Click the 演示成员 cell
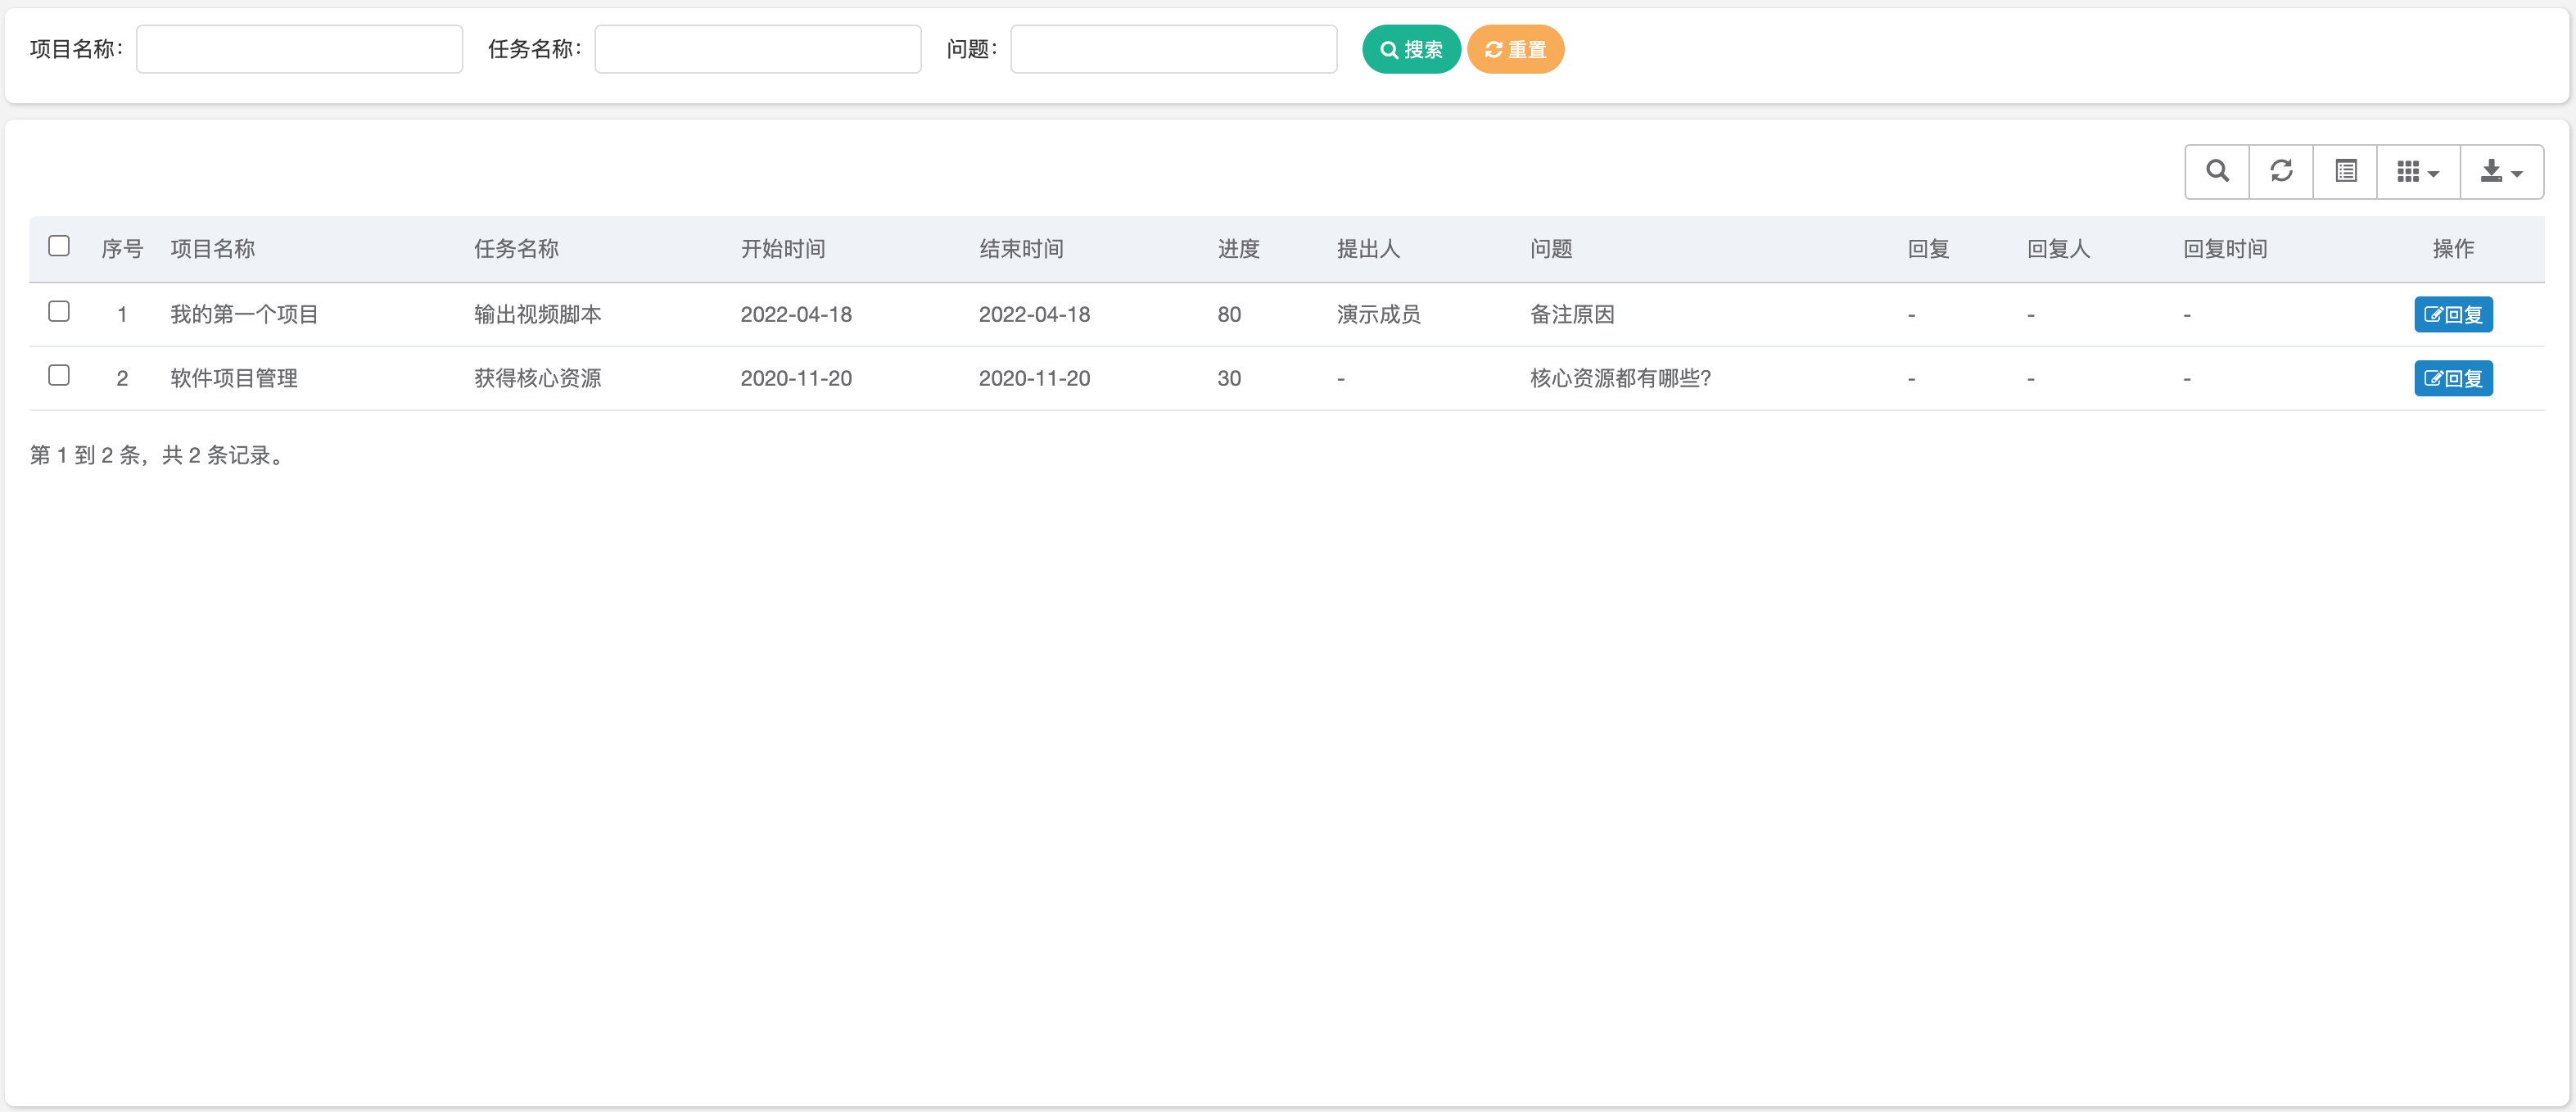 coord(1379,314)
